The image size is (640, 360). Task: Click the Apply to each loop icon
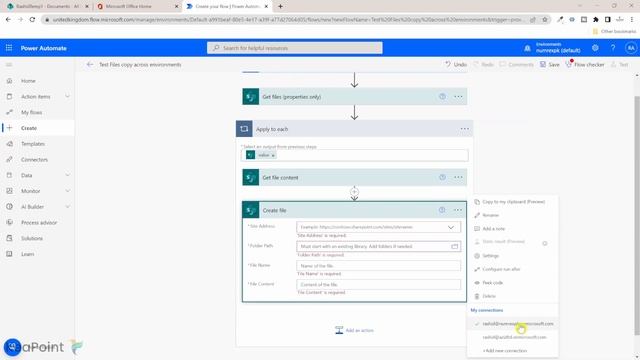tap(244, 129)
